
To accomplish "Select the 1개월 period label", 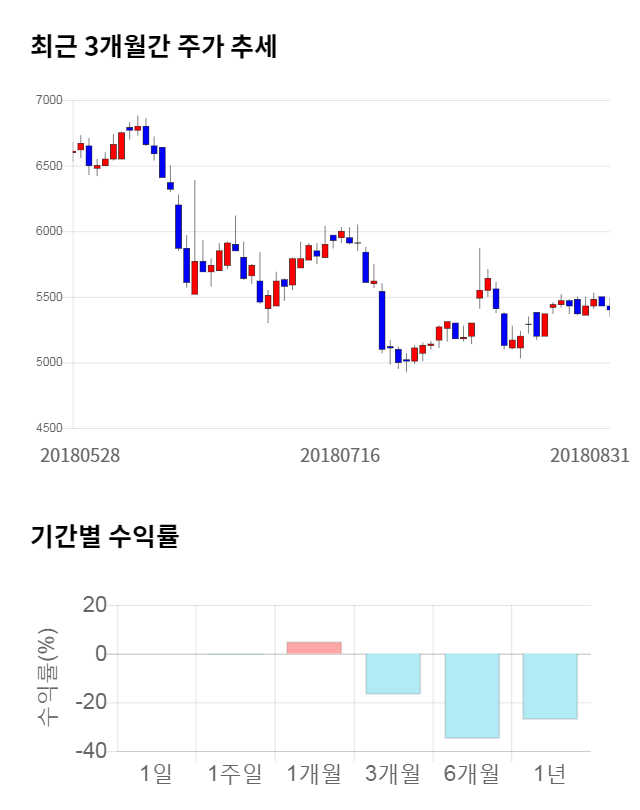I will (314, 773).
